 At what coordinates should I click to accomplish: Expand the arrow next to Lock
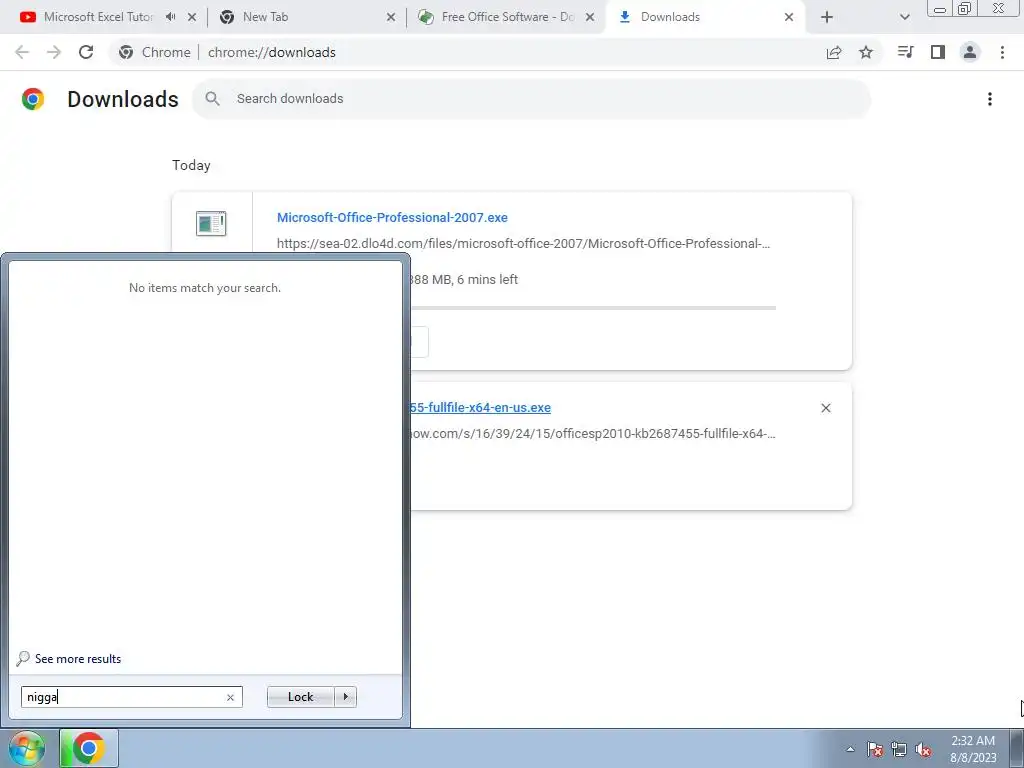(x=345, y=697)
